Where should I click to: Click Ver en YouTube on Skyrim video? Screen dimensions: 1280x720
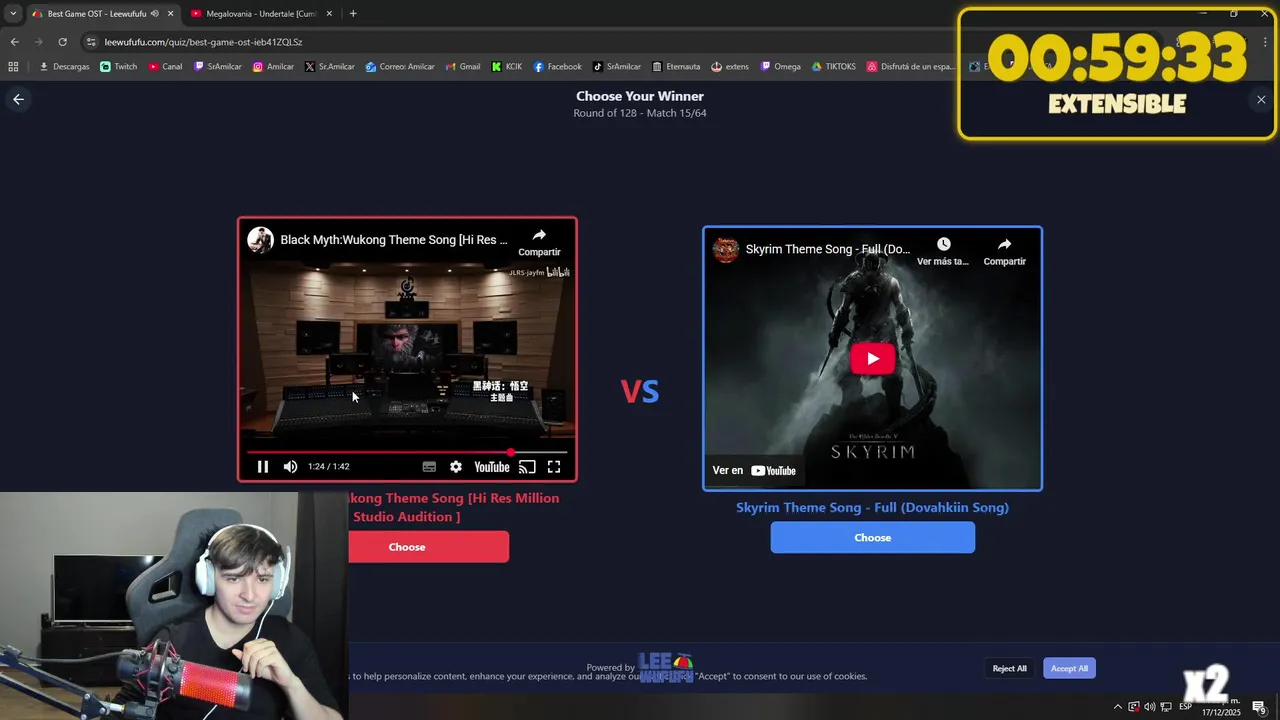(754, 470)
